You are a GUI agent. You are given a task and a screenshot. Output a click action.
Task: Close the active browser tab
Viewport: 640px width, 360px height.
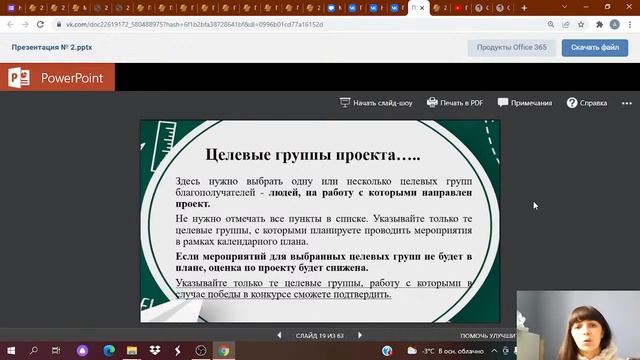[x=422, y=8]
